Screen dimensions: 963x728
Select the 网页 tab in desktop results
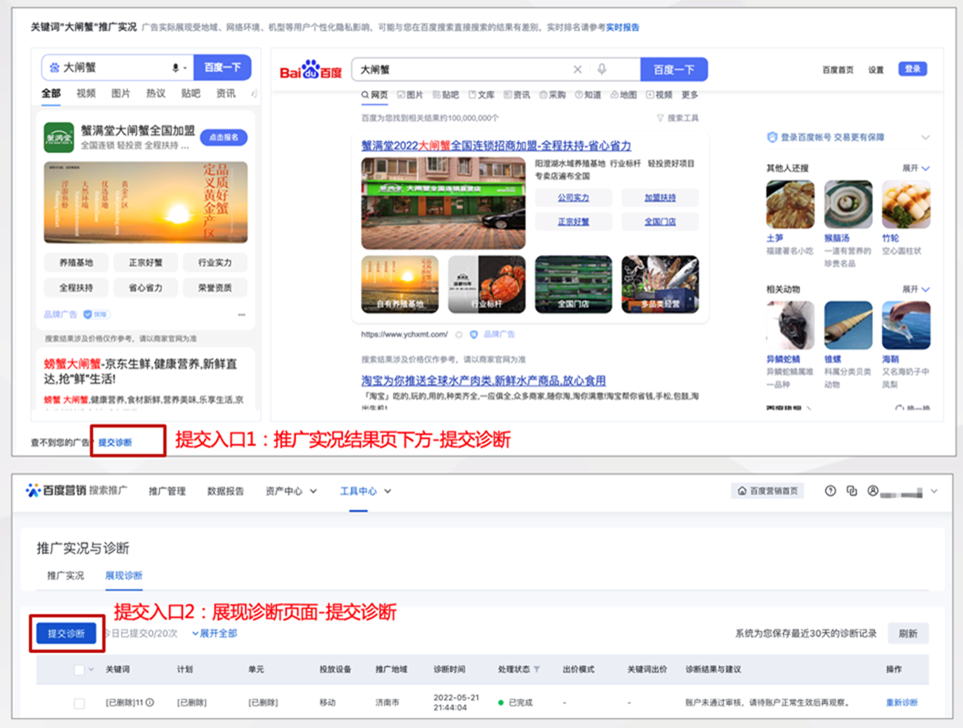pos(375,95)
